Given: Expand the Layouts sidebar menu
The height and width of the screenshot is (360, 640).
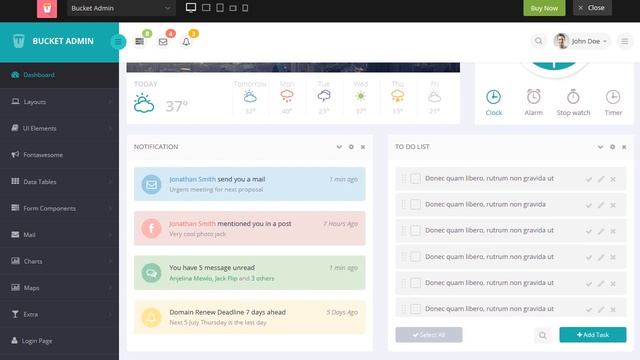Looking at the screenshot, I should click(60, 102).
